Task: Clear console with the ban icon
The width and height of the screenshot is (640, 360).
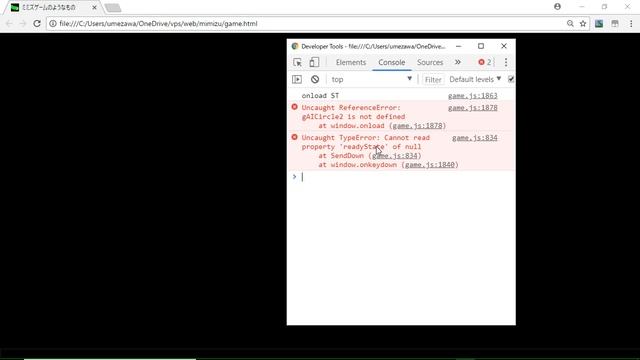Action: point(315,79)
